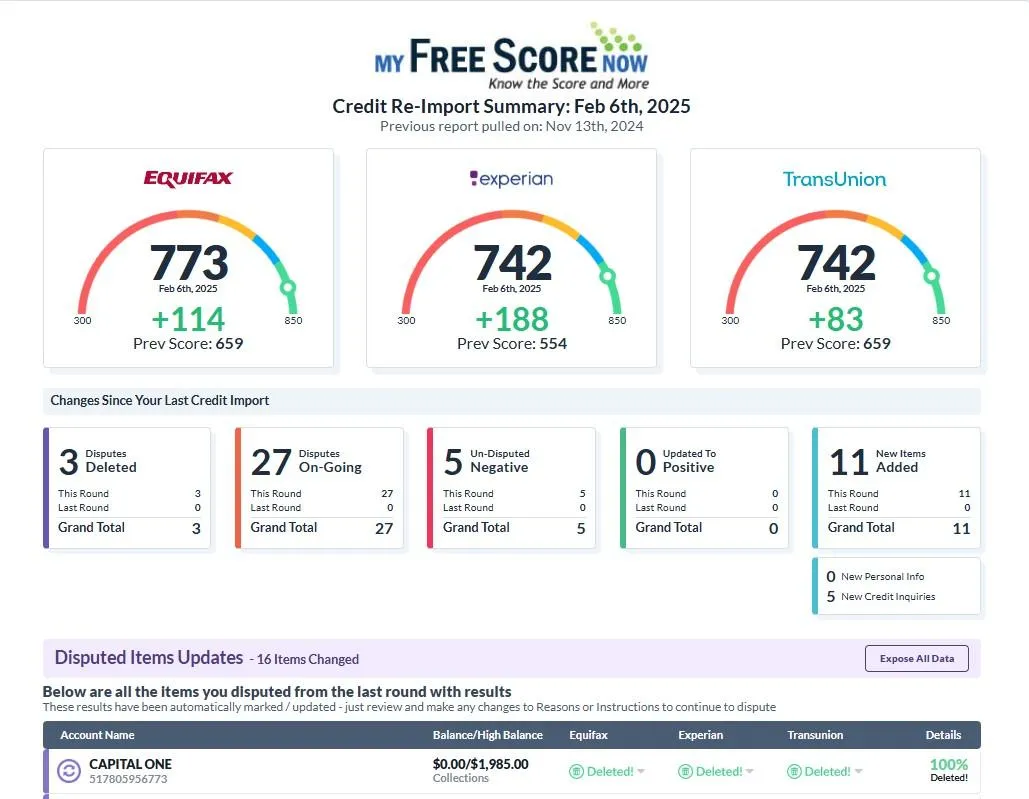Click the marker on the Equifax score gauge
The height and width of the screenshot is (799, 1029).
click(x=287, y=287)
